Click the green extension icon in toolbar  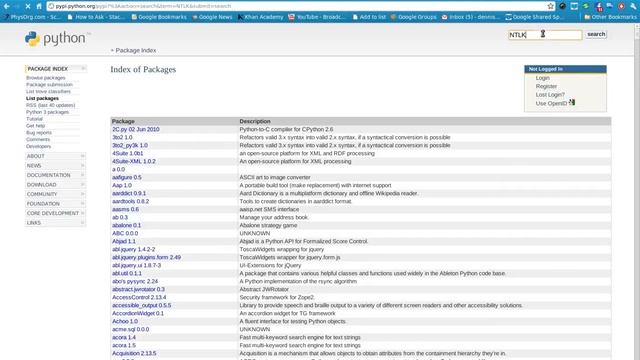click(x=586, y=6)
